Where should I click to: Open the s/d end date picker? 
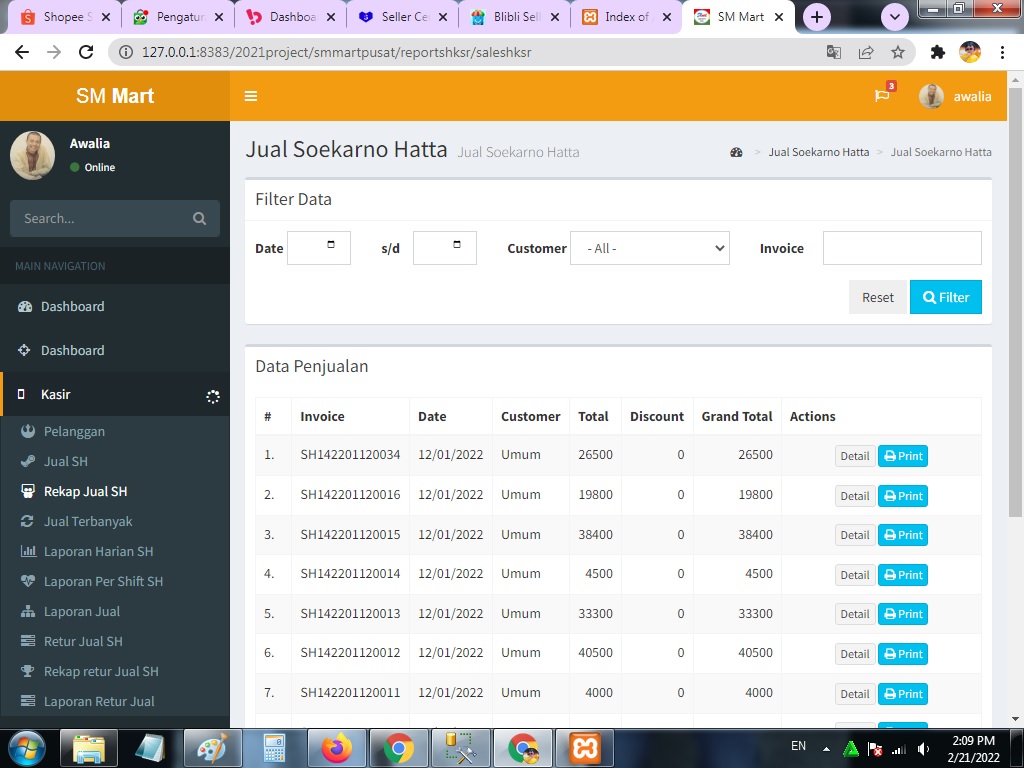pyautogui.click(x=444, y=248)
